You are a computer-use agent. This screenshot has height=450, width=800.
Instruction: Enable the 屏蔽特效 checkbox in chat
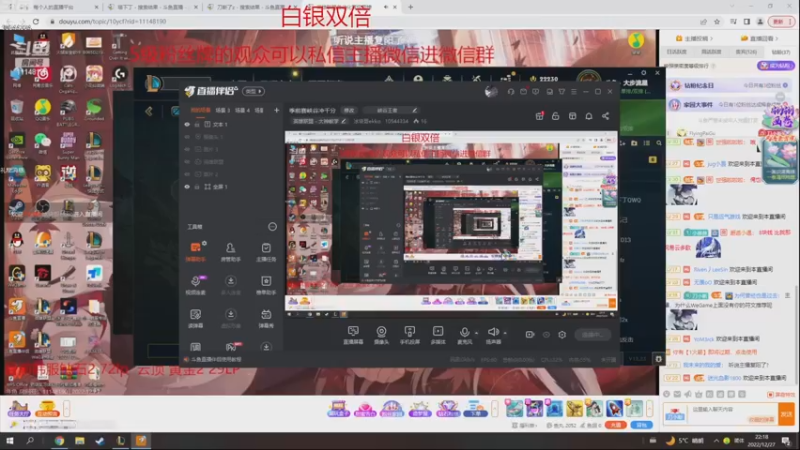[x=770, y=394]
